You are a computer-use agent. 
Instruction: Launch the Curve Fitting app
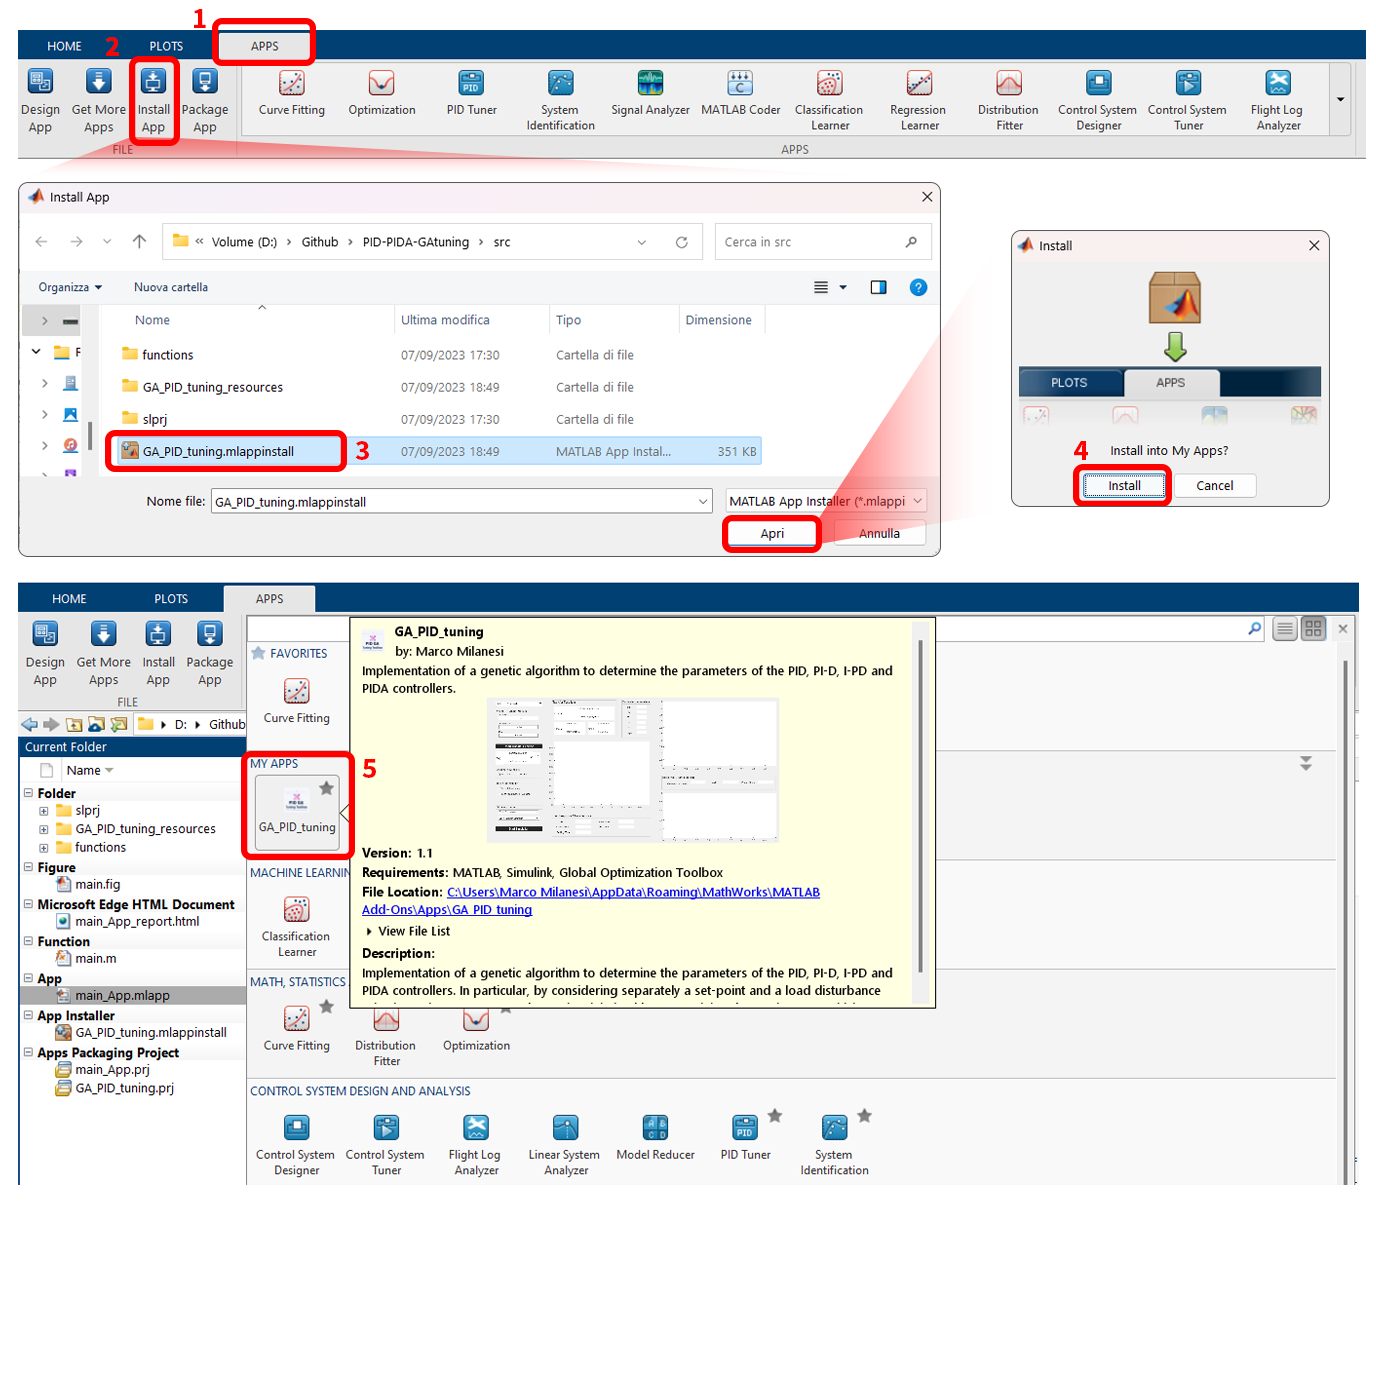291,95
